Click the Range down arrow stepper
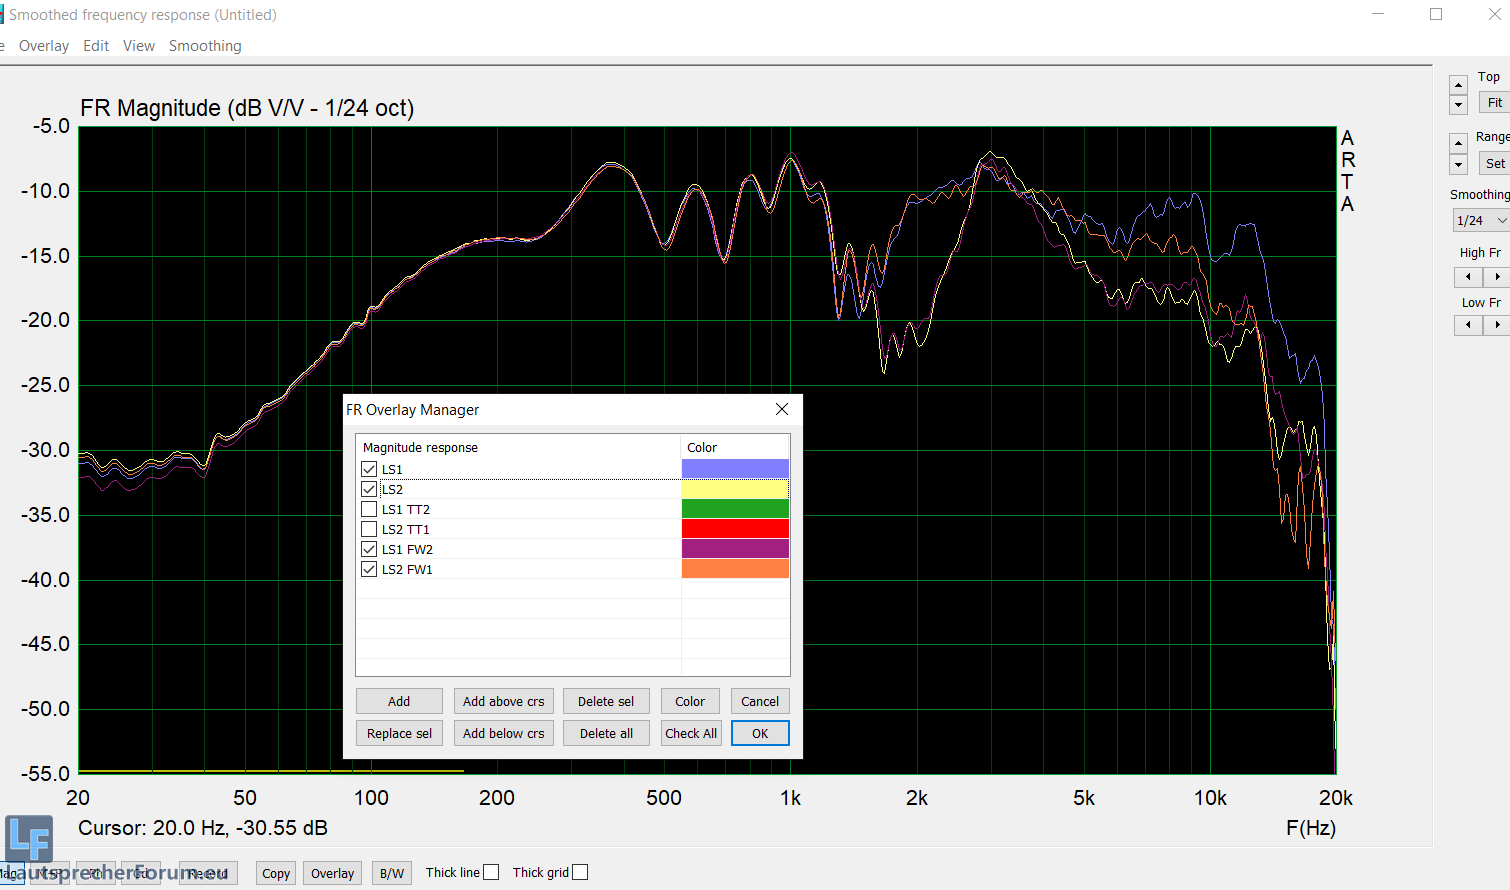 tap(1458, 165)
